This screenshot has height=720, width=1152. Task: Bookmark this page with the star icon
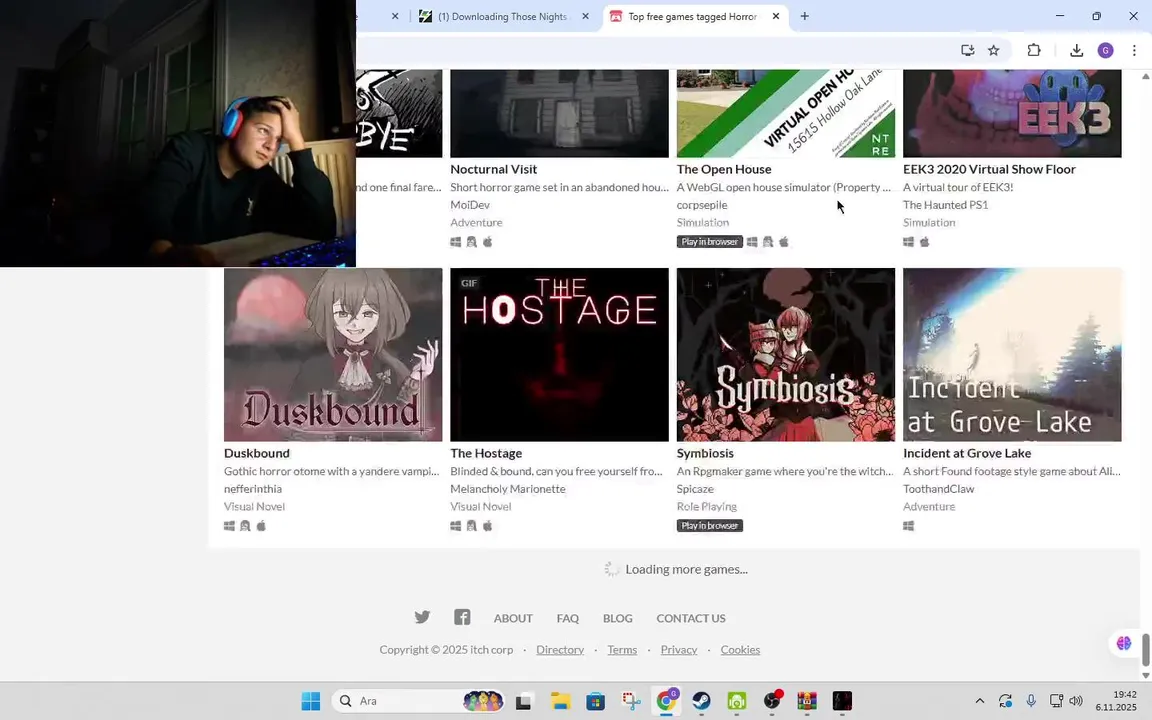pyautogui.click(x=993, y=50)
